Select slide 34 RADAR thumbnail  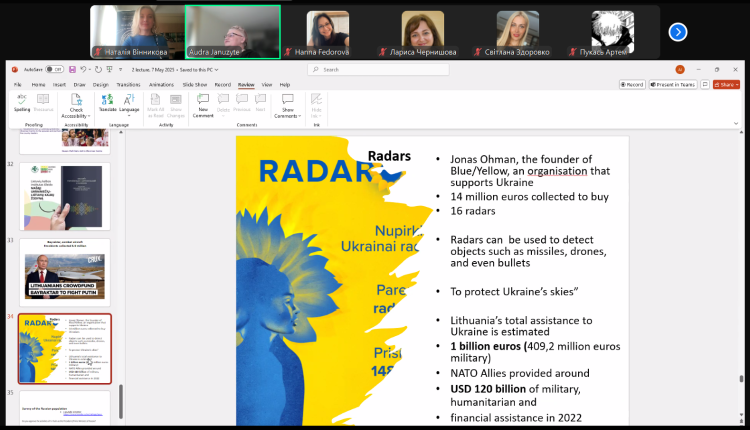click(65, 349)
